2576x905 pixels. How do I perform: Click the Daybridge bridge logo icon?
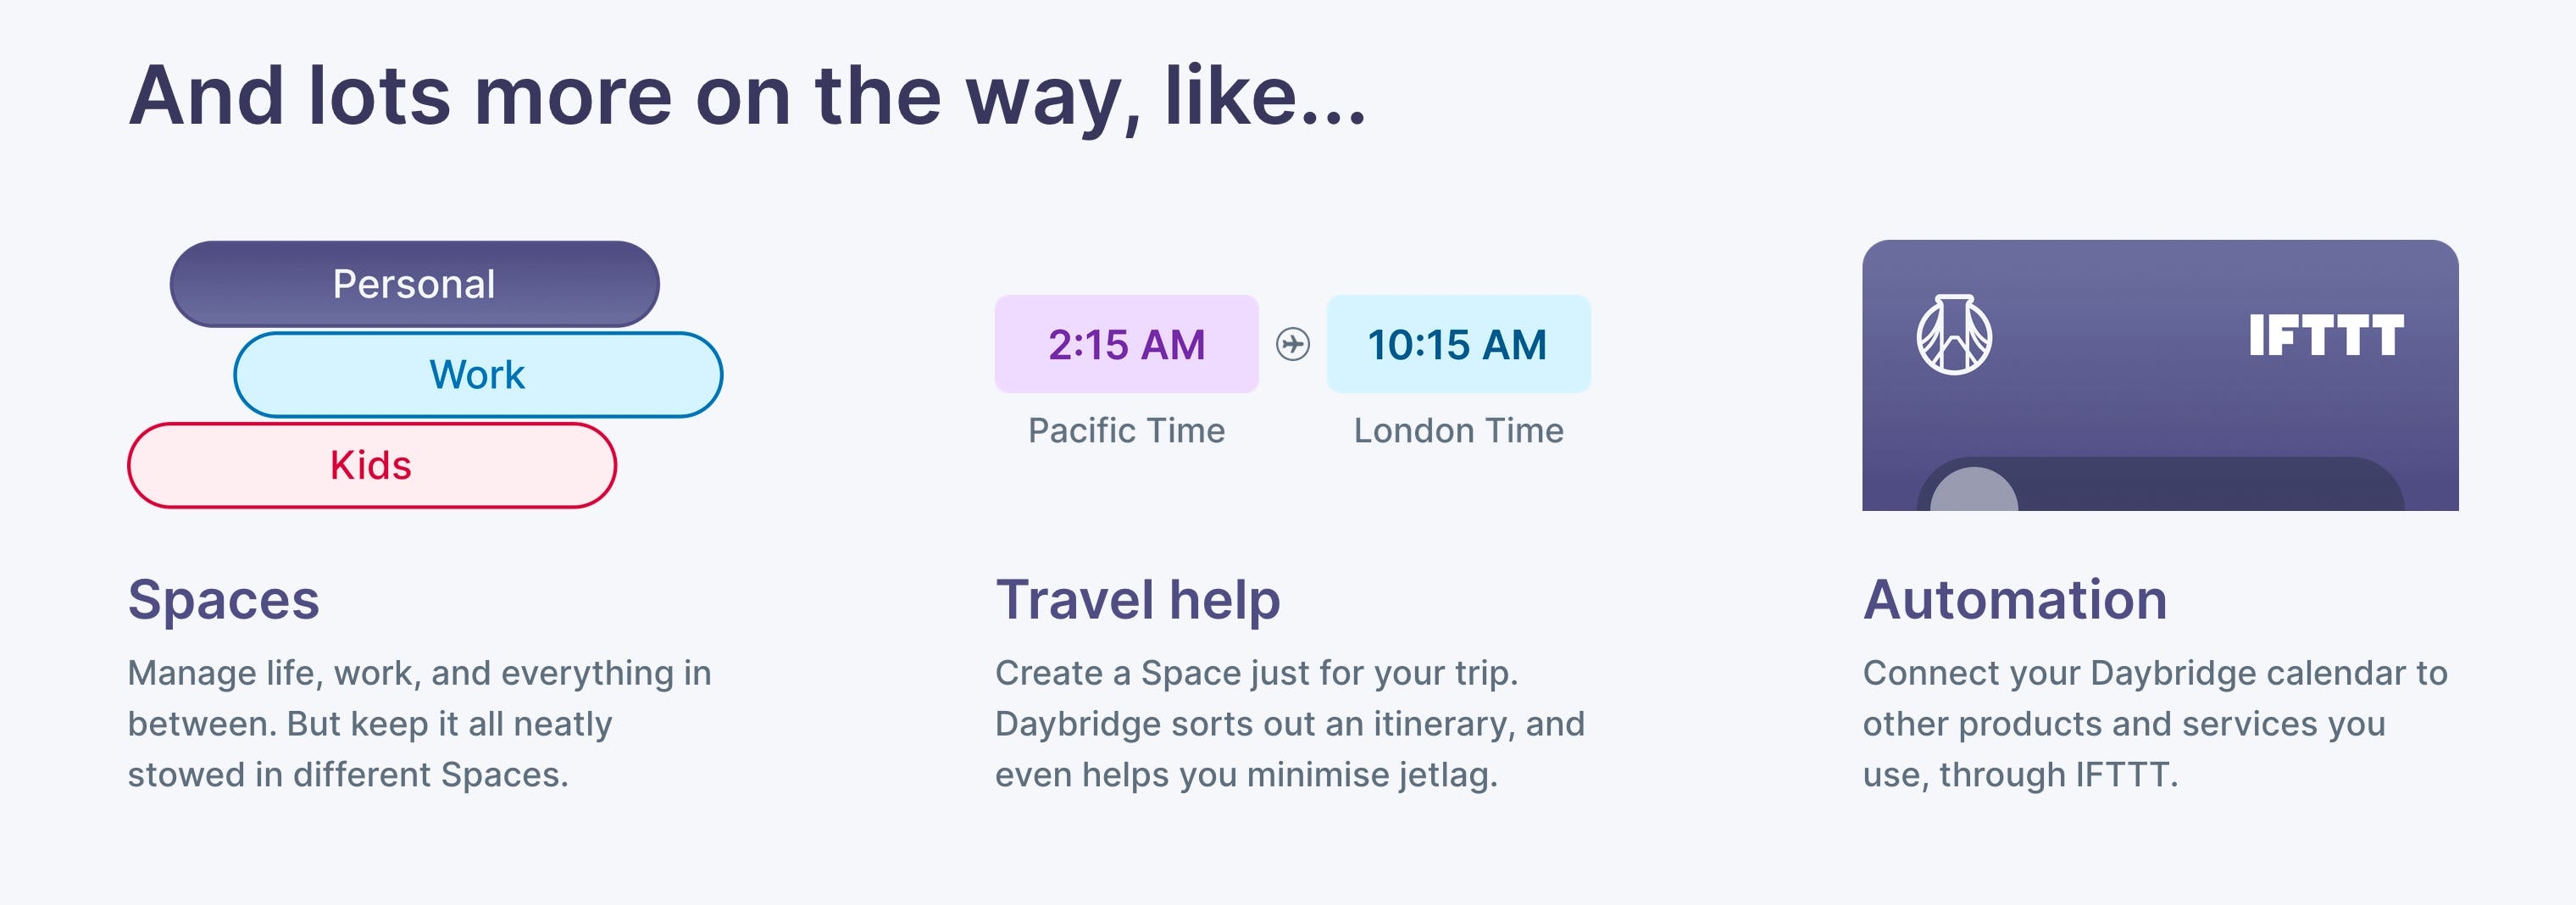click(x=1954, y=335)
